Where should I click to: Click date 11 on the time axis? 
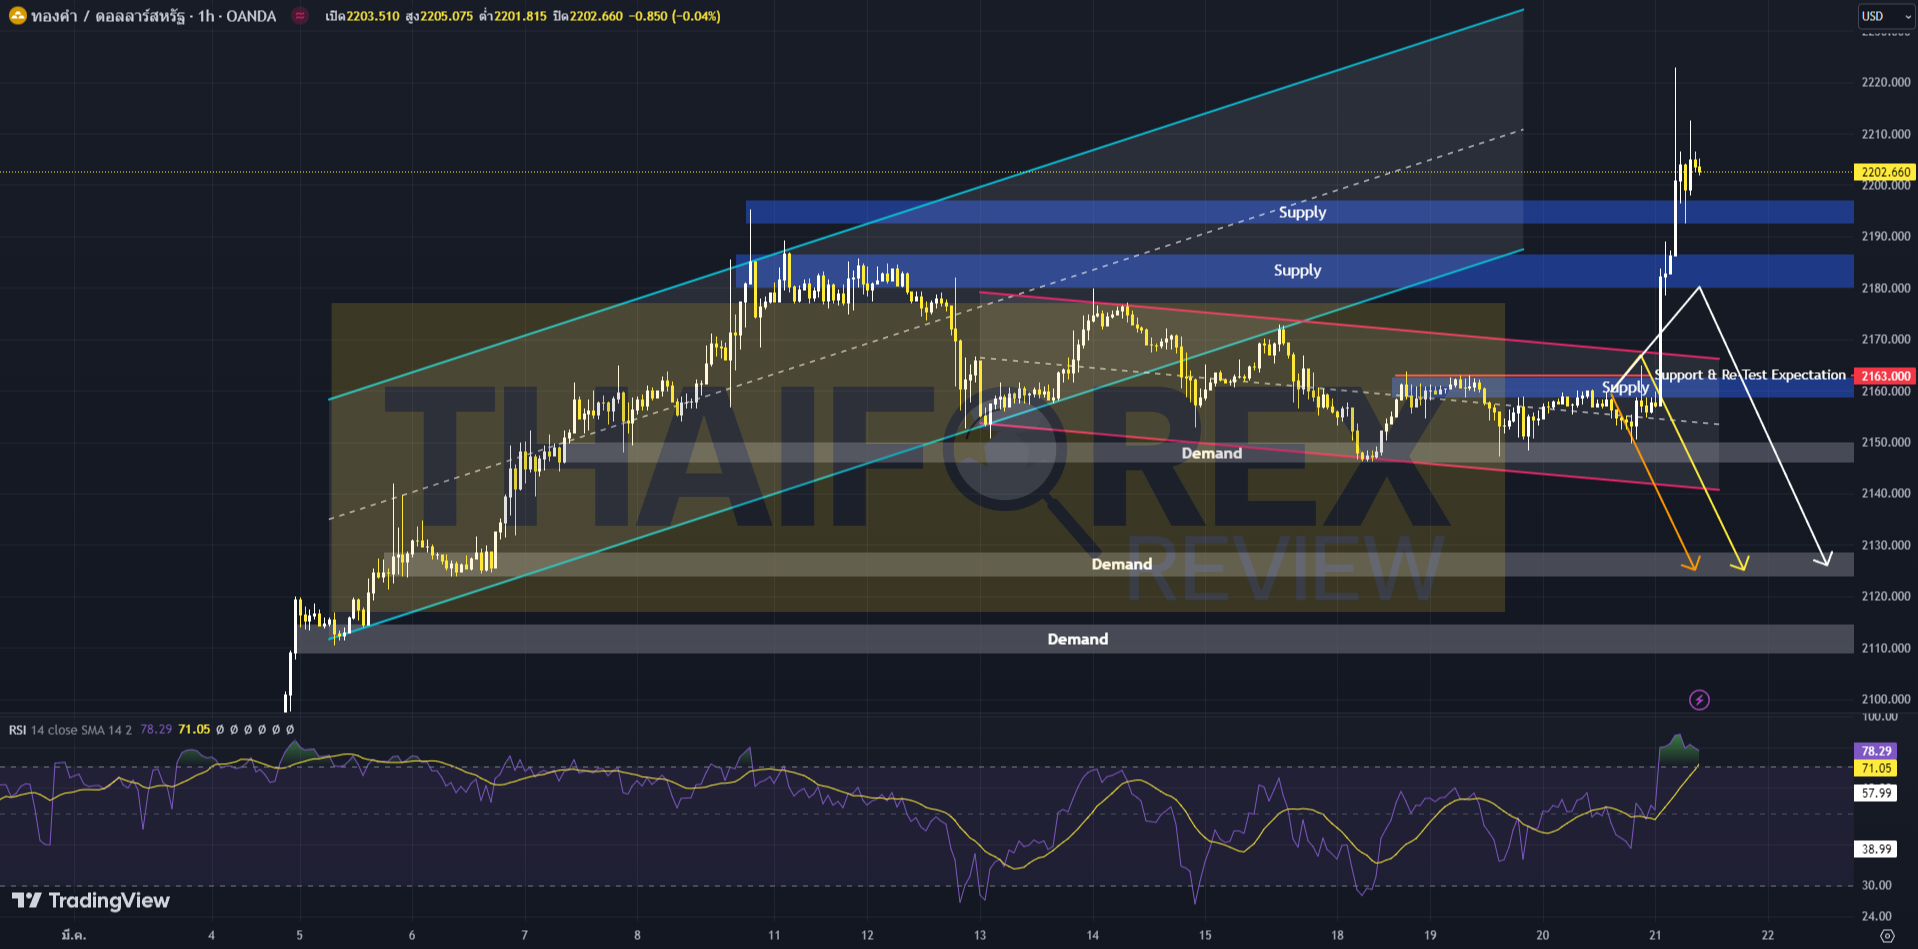coord(774,936)
